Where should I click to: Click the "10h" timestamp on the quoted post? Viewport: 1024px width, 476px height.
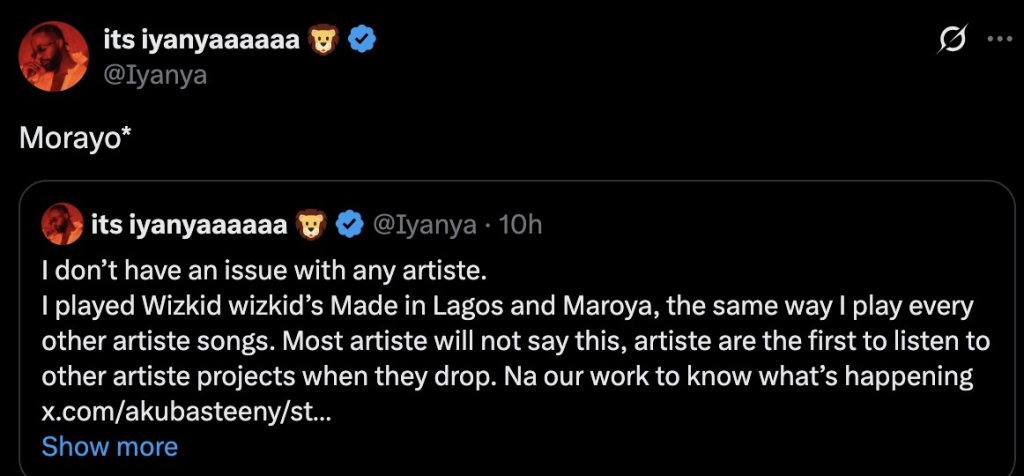(520, 225)
